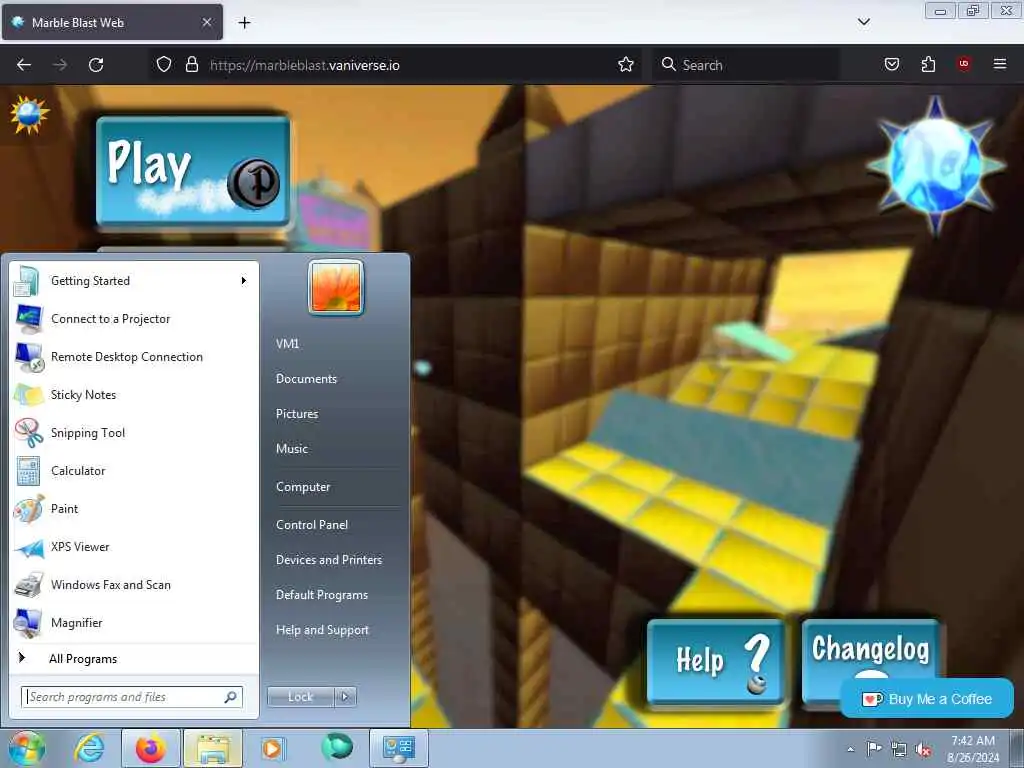Expand All Programs list

[134, 658]
